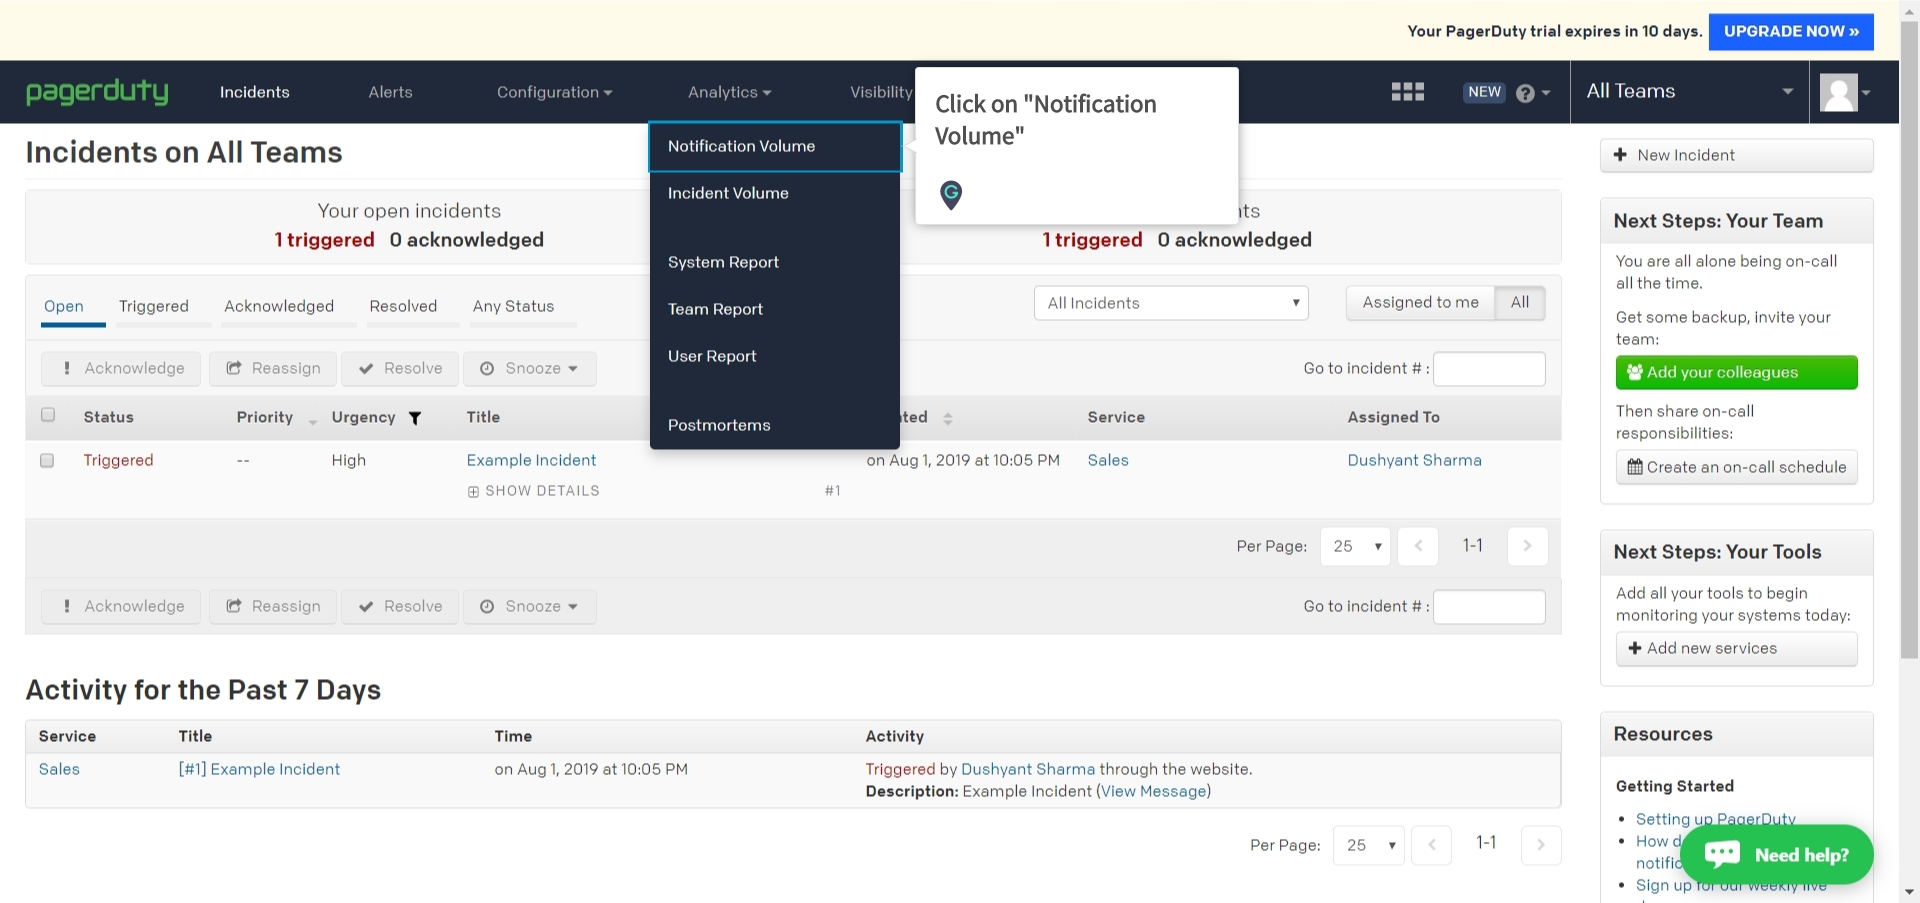Open the help menu via the question mark icon
The image size is (1920, 903).
coord(1525,92)
